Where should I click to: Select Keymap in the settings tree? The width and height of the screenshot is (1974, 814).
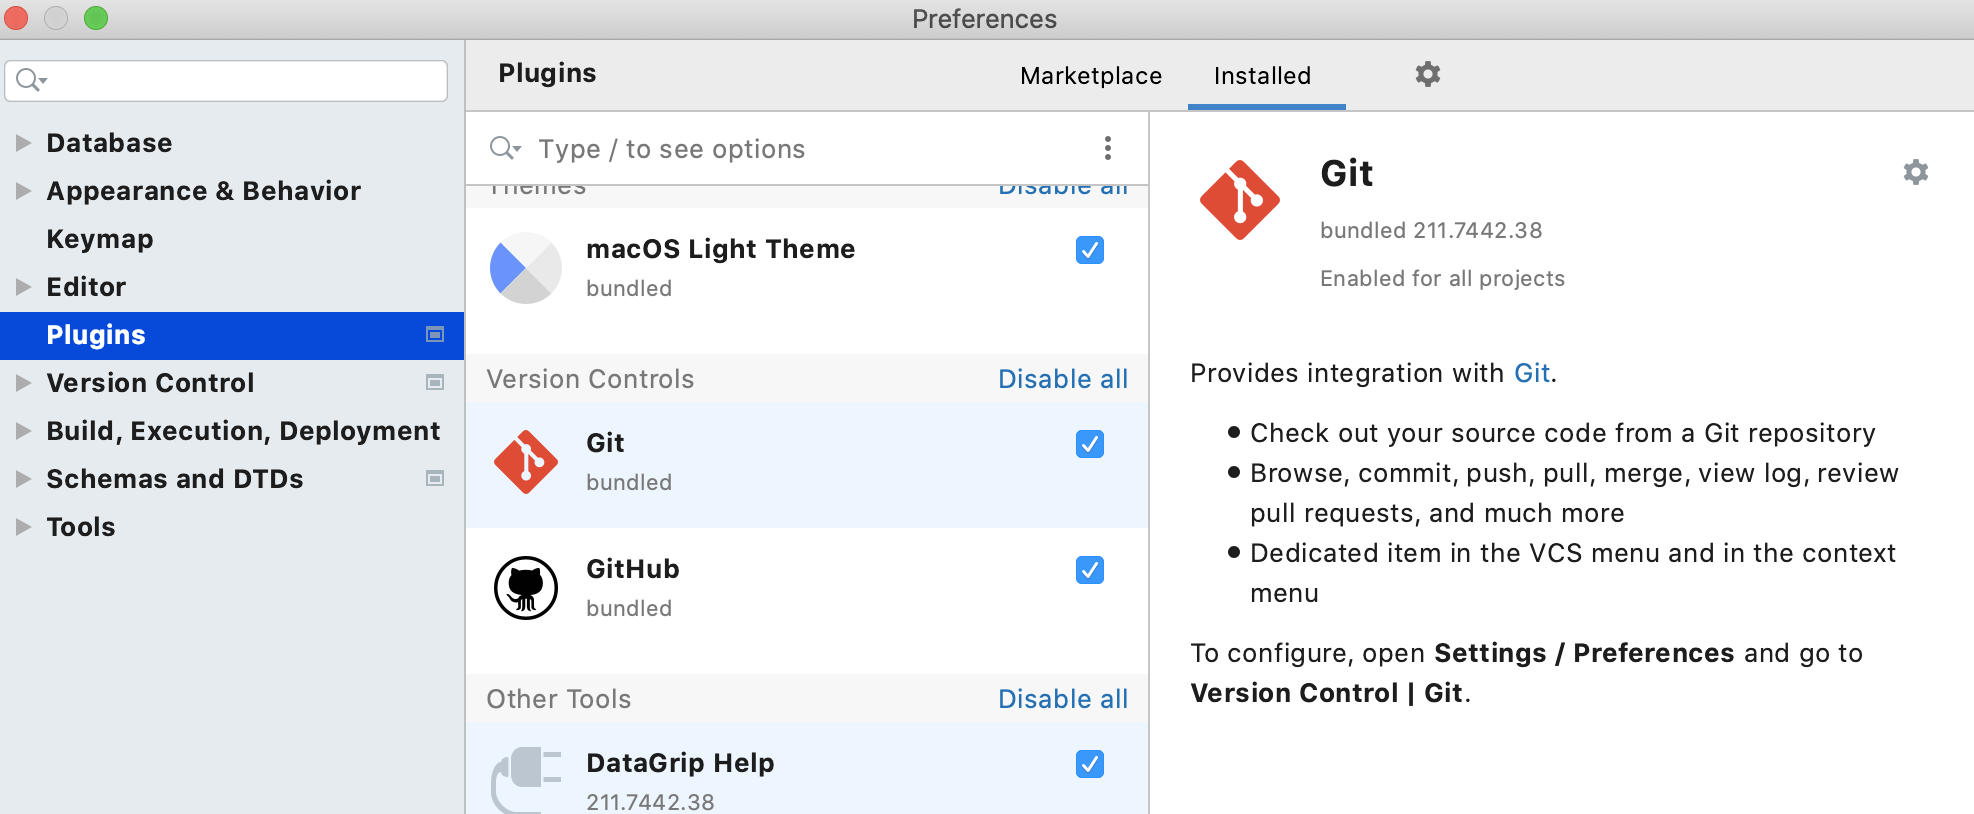point(100,239)
